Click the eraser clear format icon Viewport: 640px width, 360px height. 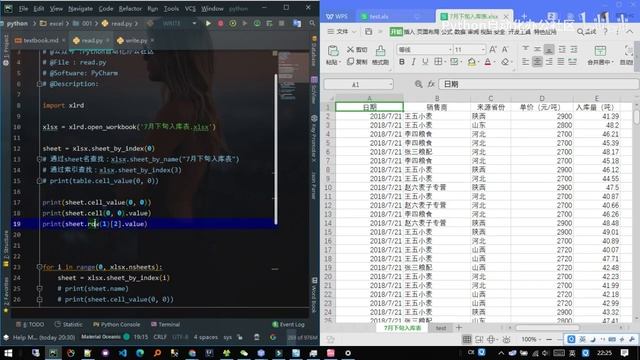coord(505,62)
